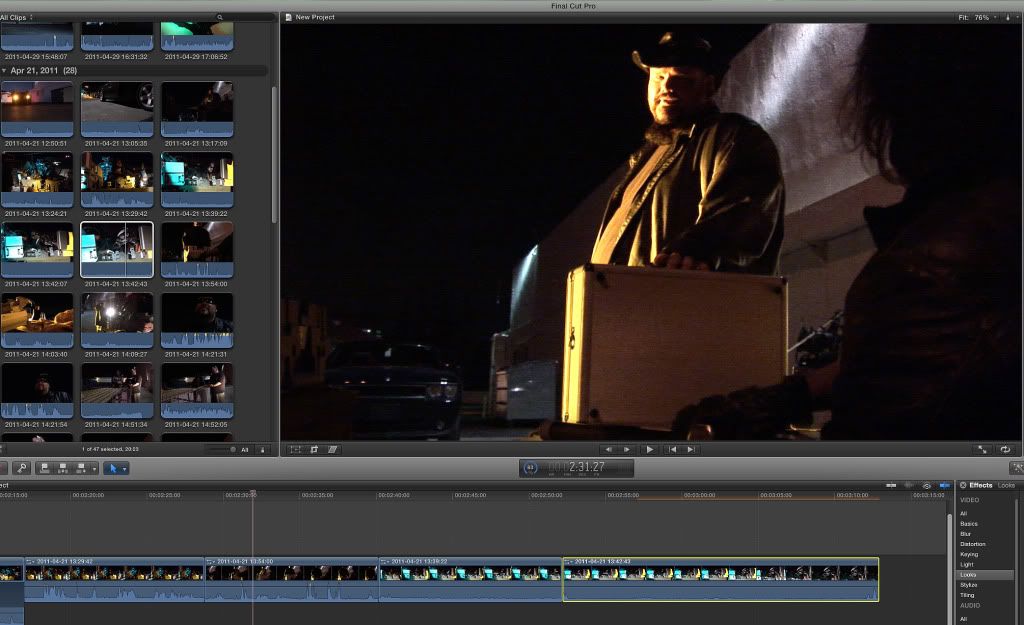Close the Effects browser
The width and height of the screenshot is (1024, 625).
pos(963,485)
